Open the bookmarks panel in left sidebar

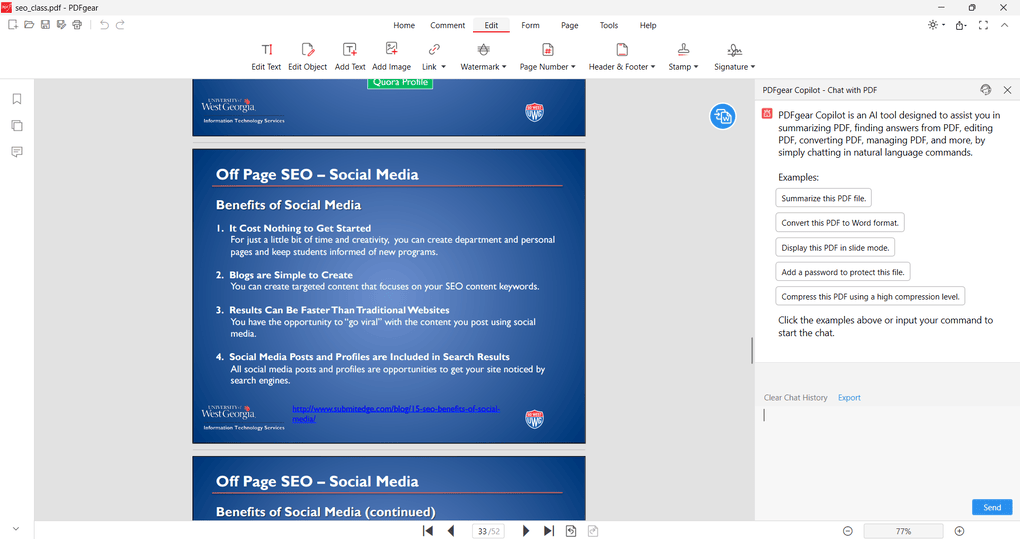[x=17, y=99]
